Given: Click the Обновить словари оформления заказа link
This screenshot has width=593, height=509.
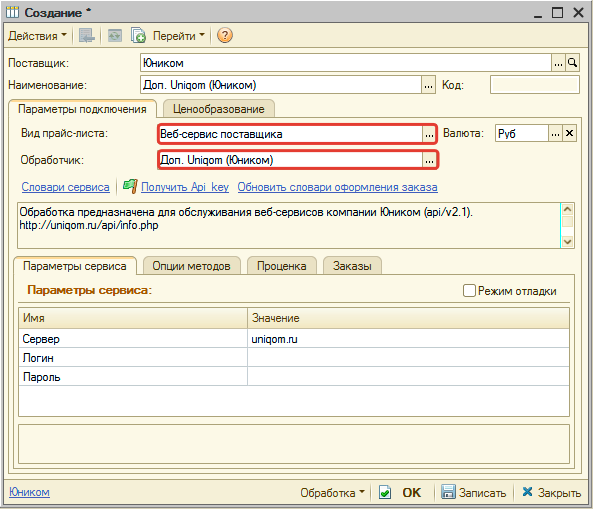Looking at the screenshot, I should tap(337, 187).
